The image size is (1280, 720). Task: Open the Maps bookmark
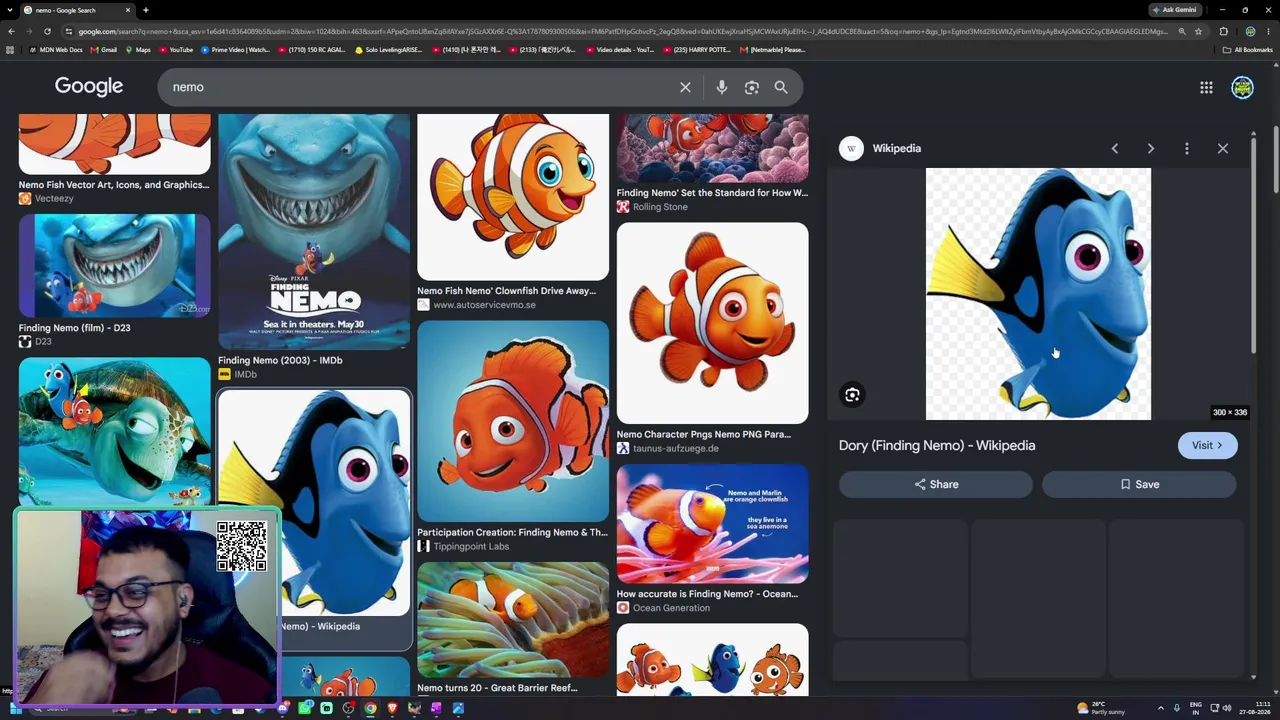coord(138,50)
